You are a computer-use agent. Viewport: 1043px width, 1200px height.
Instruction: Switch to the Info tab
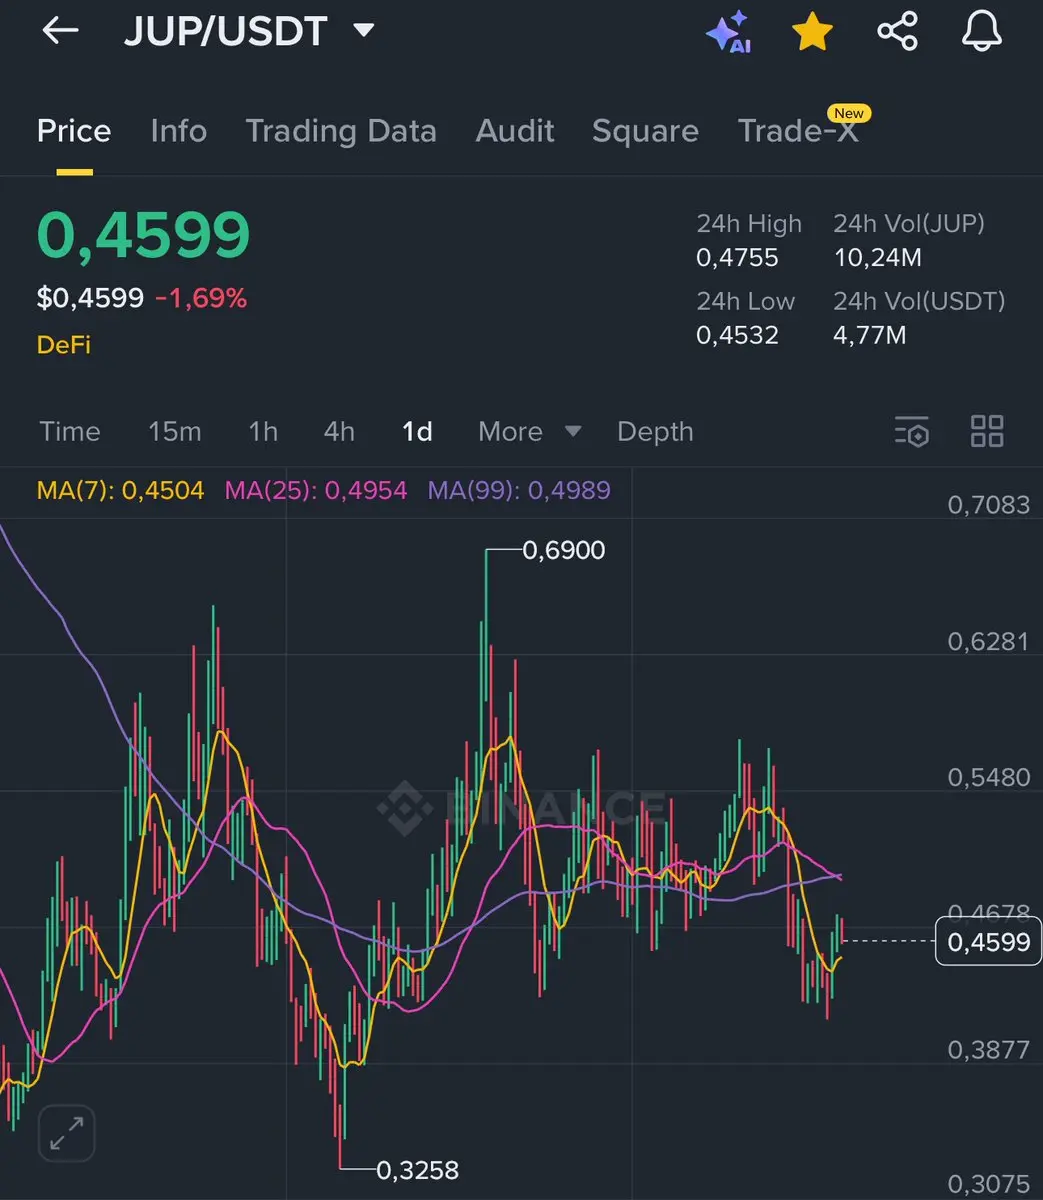click(x=178, y=131)
